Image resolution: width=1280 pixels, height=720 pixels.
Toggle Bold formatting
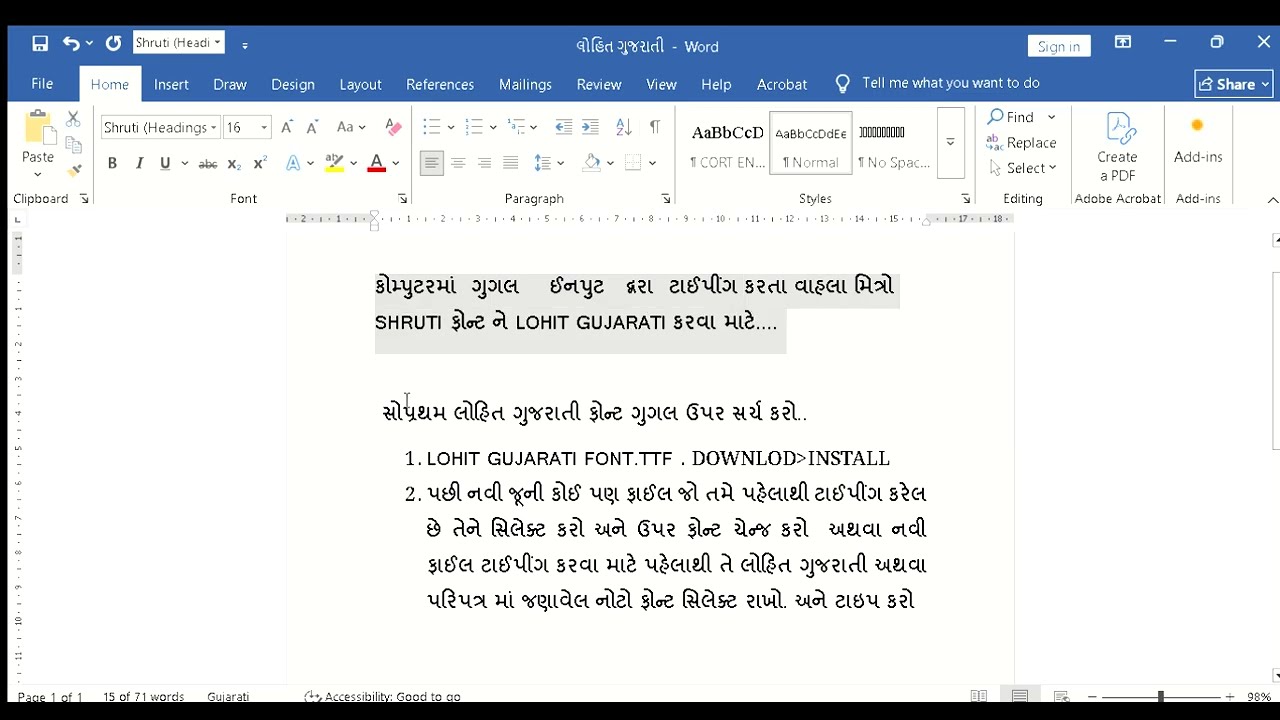coord(112,163)
